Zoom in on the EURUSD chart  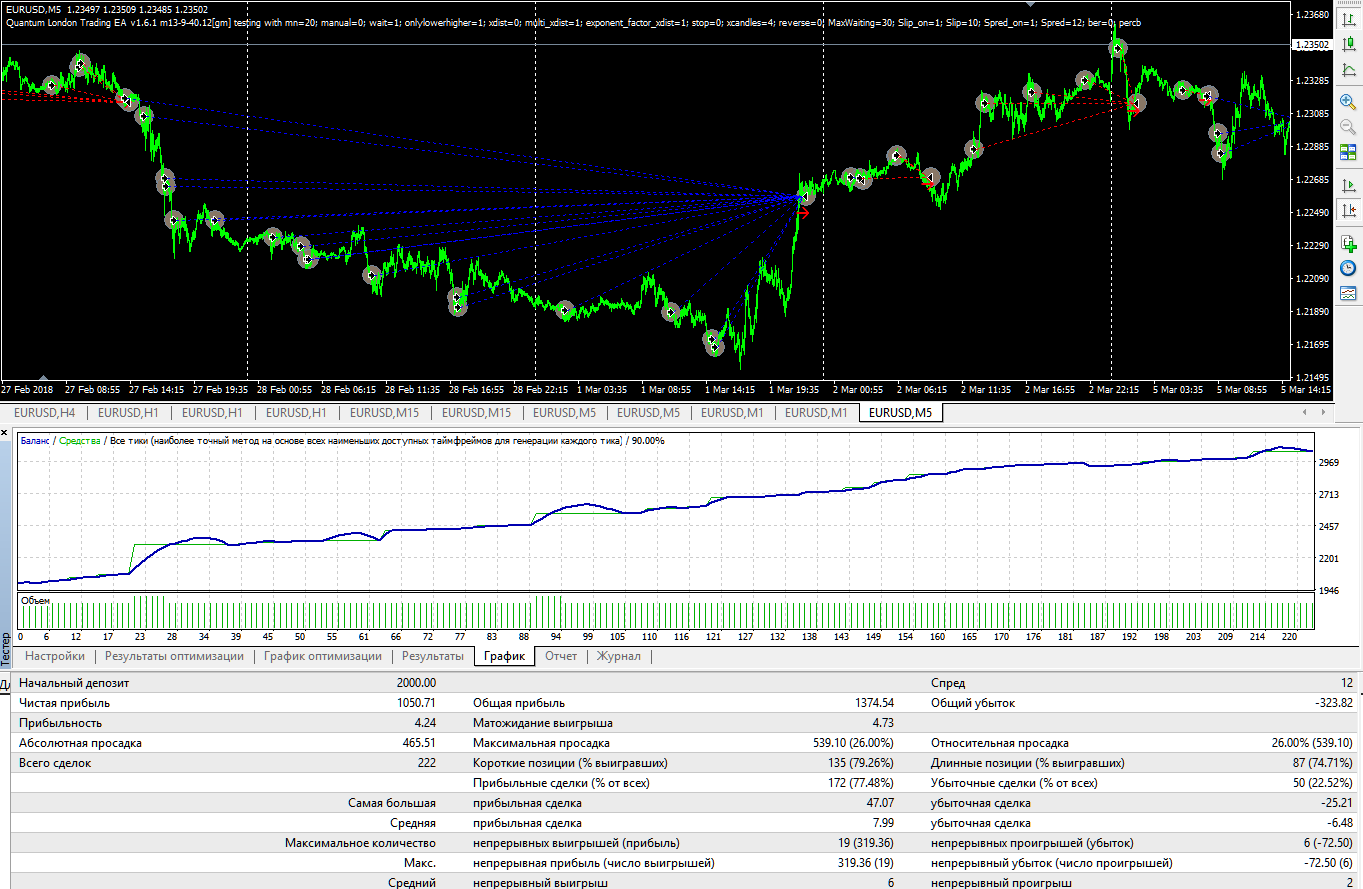[x=1348, y=101]
